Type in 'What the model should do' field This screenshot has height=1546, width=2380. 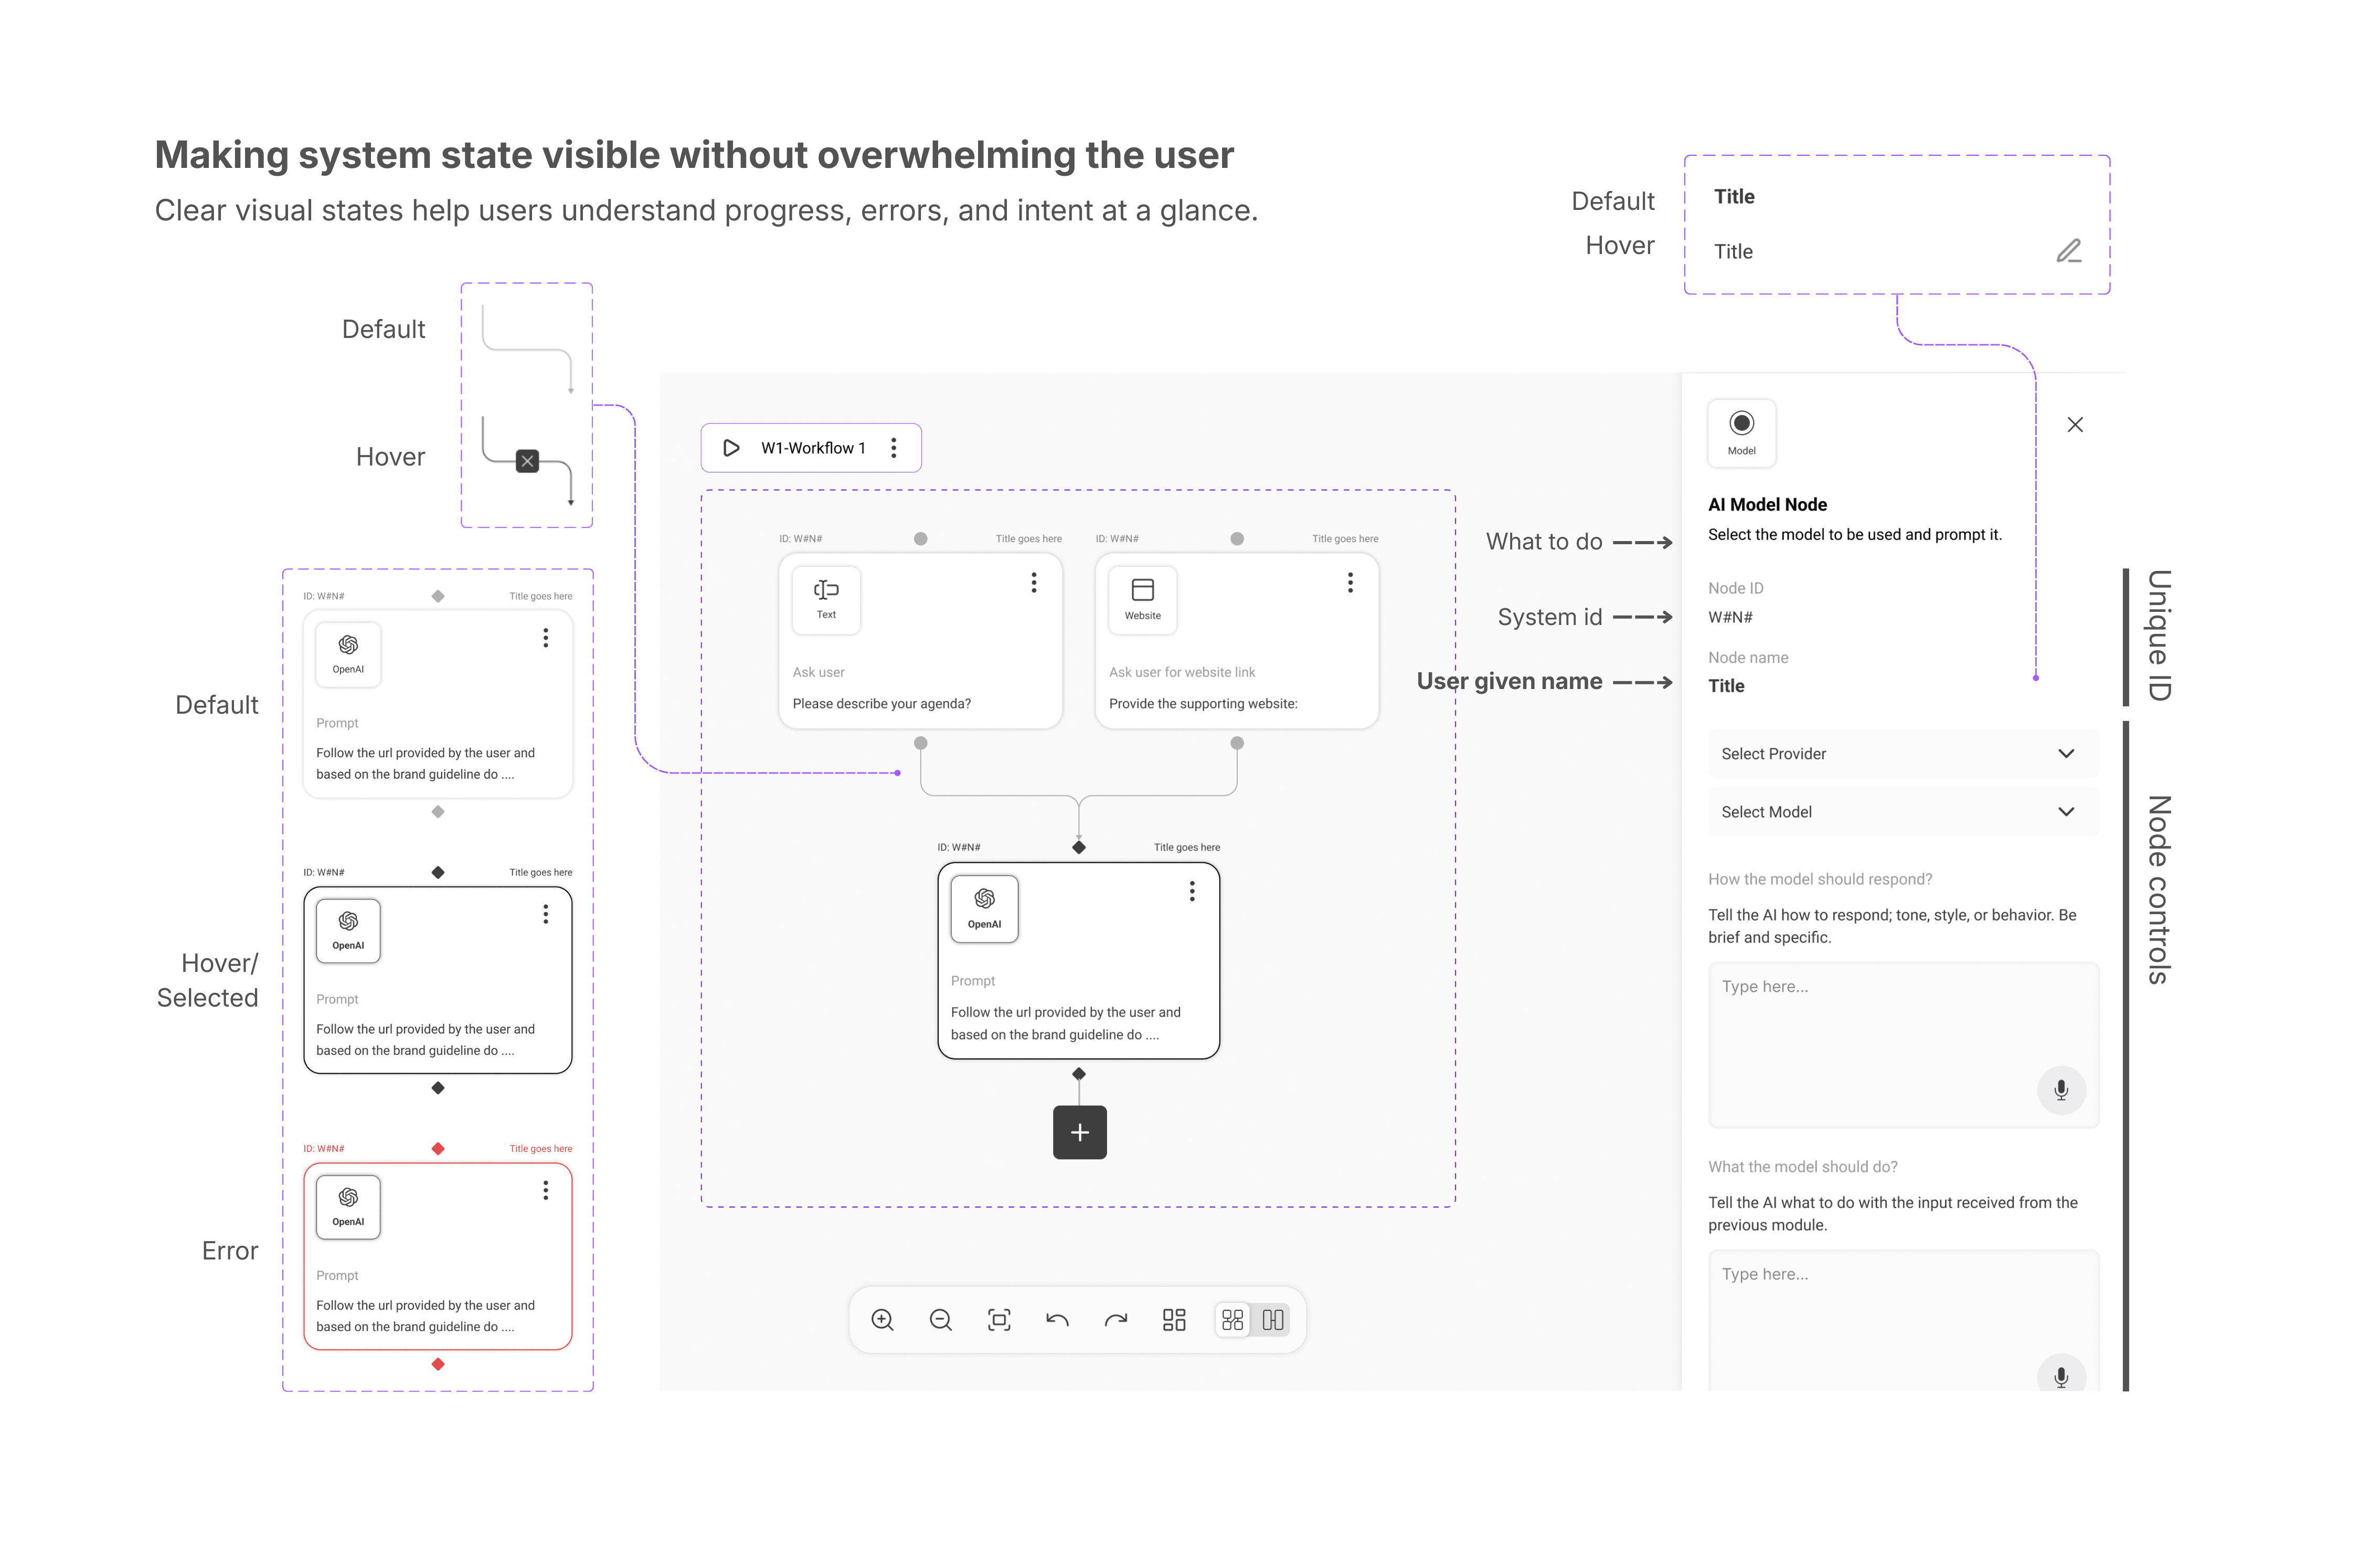(1880, 1310)
